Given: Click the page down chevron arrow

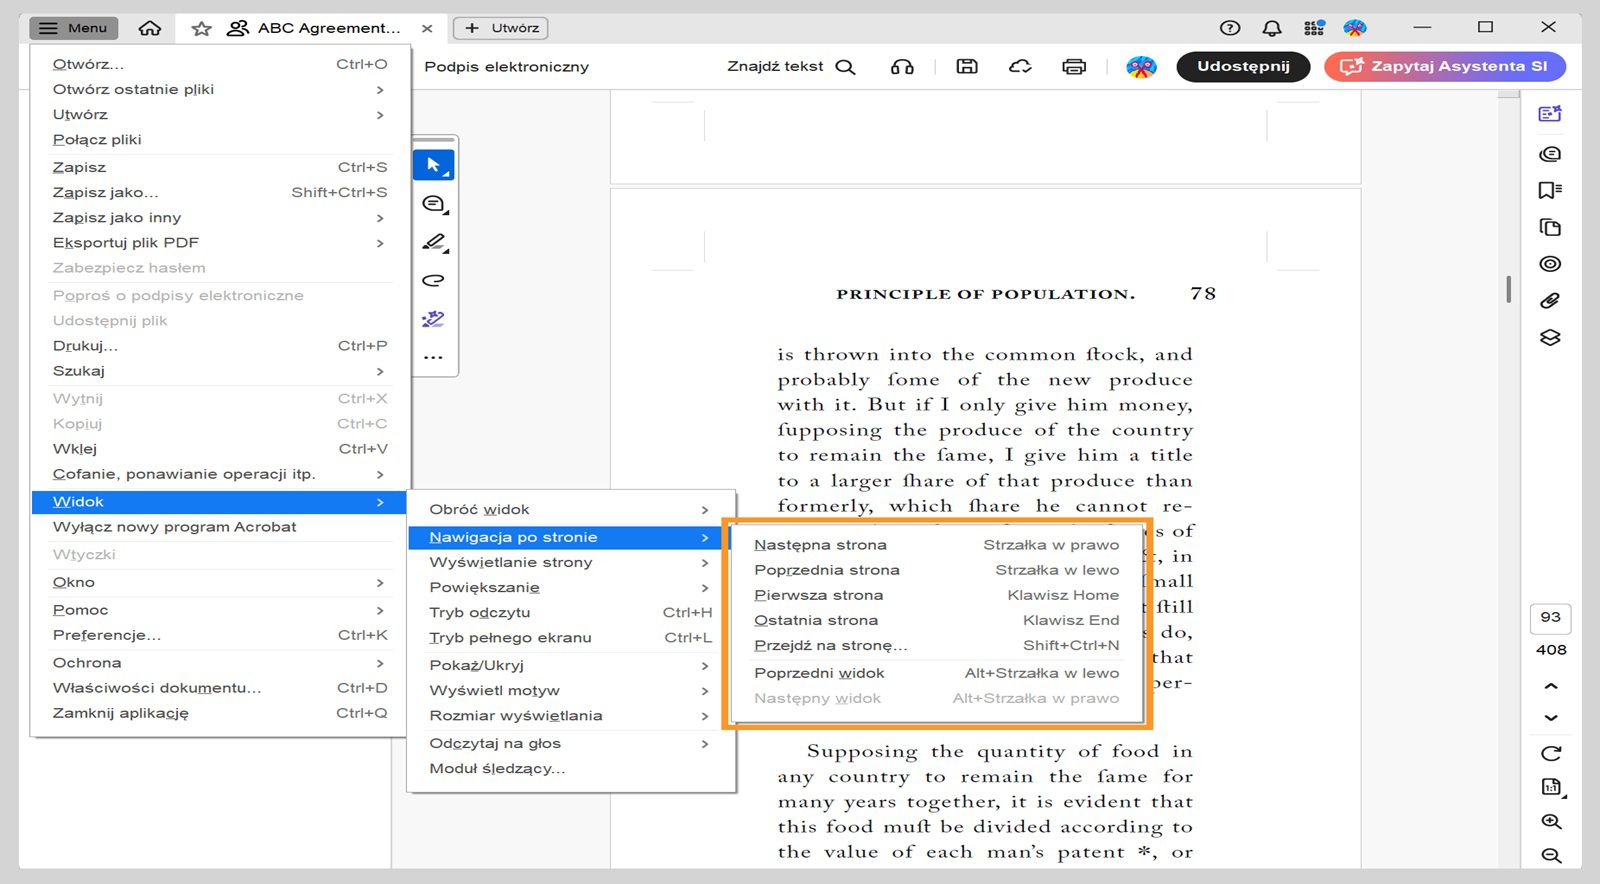Looking at the screenshot, I should 1551,718.
